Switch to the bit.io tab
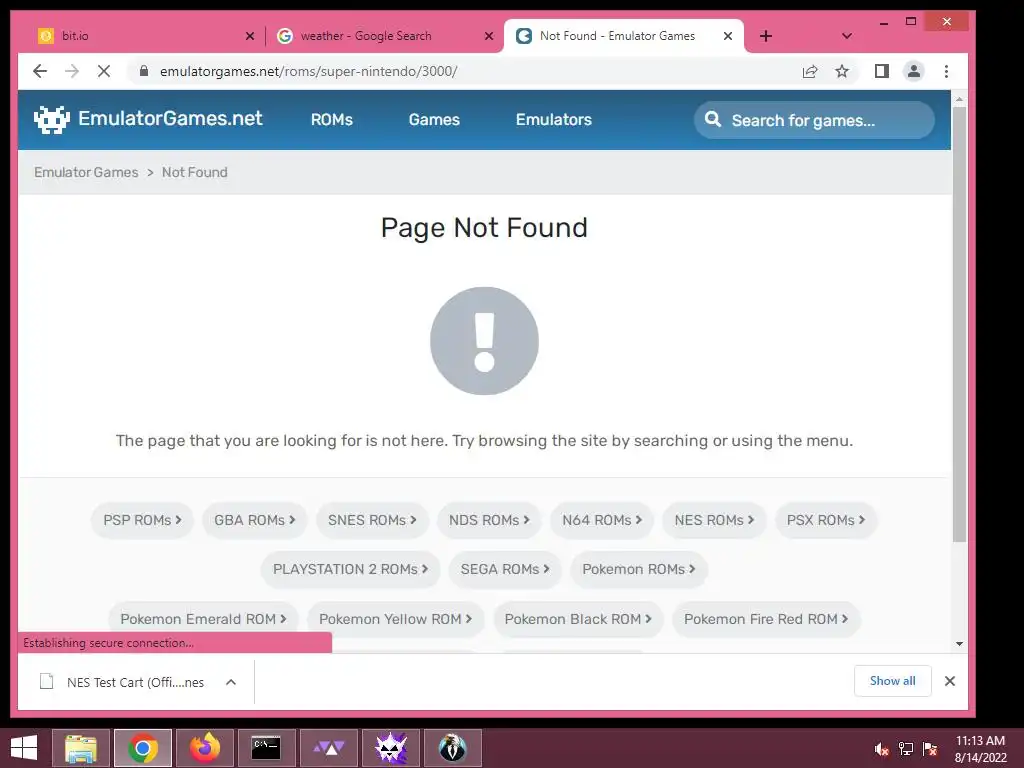Image resolution: width=1024 pixels, height=768 pixels. coord(142,36)
